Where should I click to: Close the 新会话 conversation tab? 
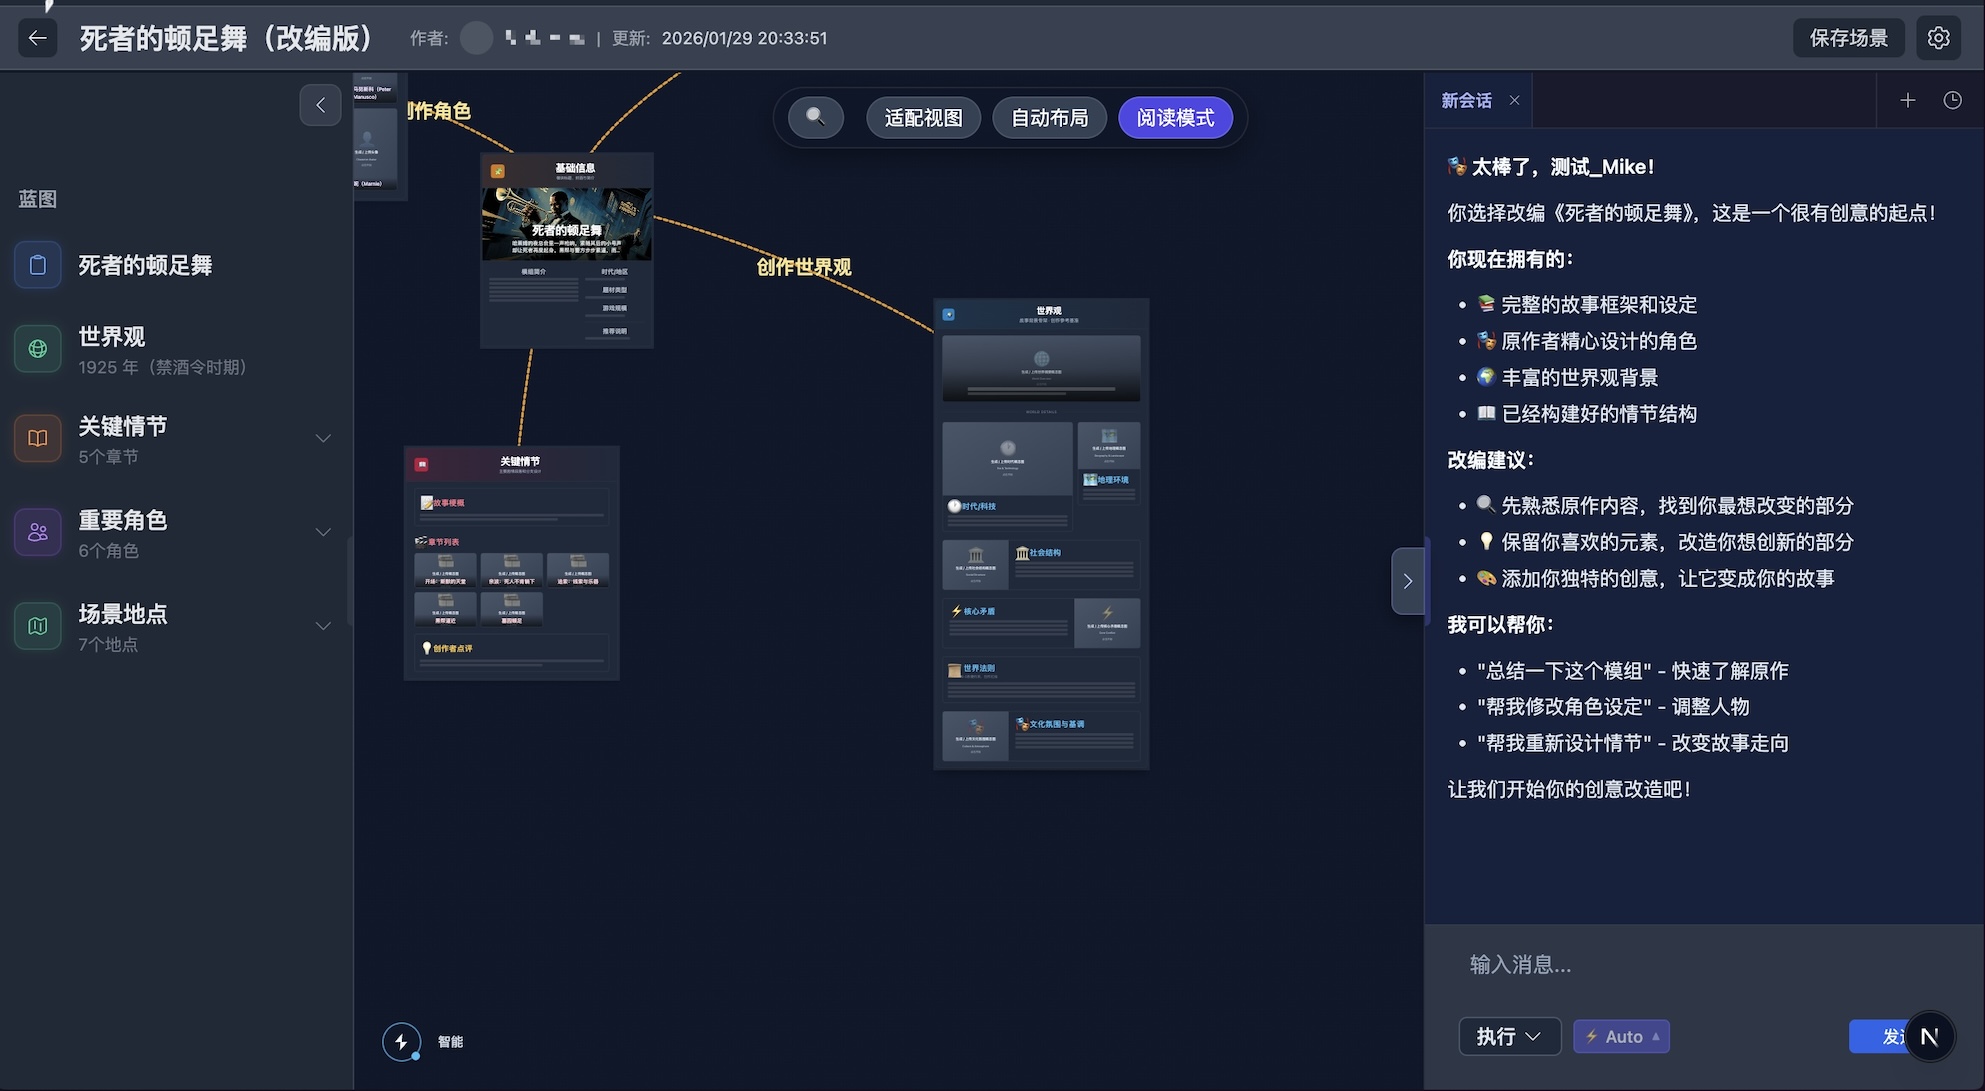coord(1514,100)
